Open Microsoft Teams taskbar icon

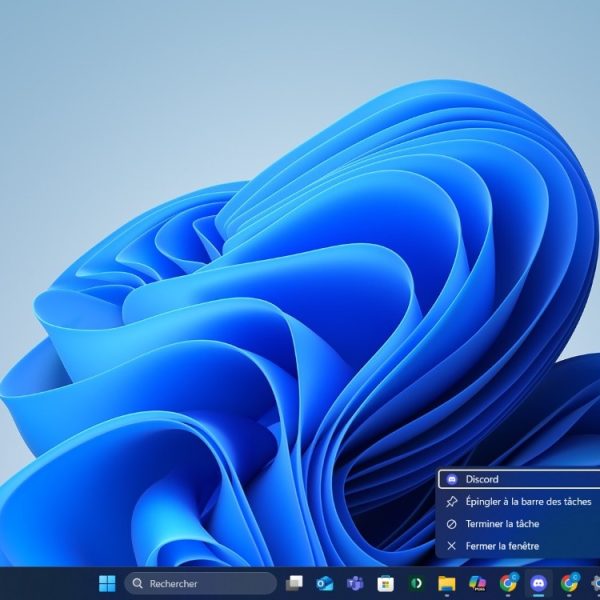click(355, 584)
